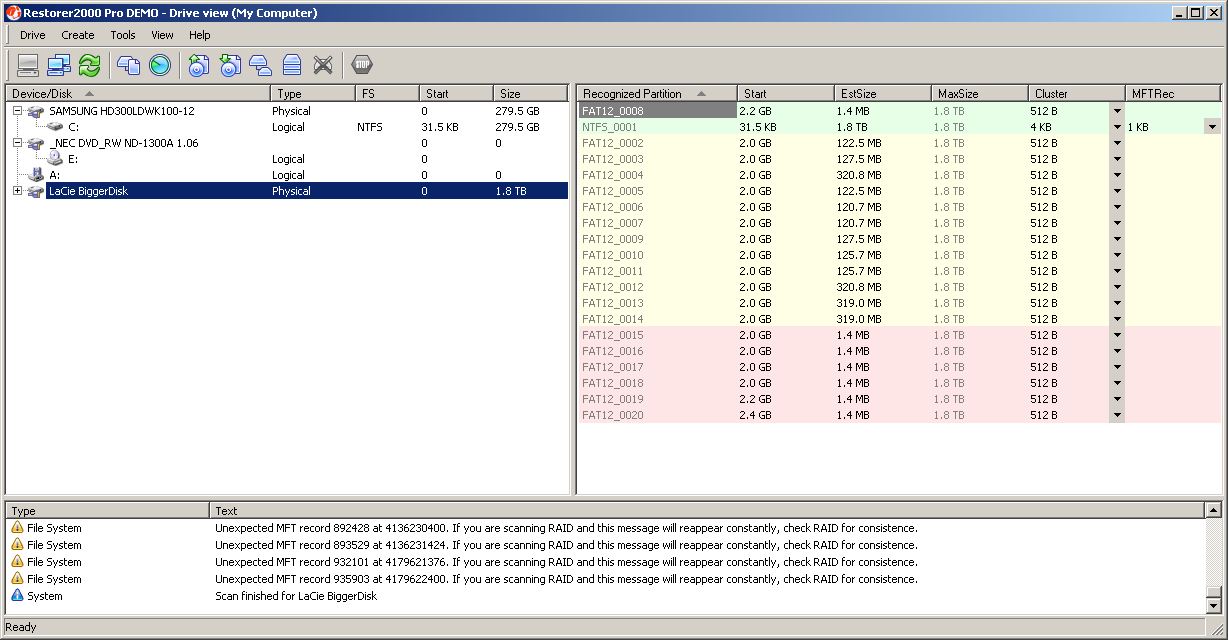The height and width of the screenshot is (640, 1228).
Task: Open Cluster dropdown for FAT12_0008 row
Action: [1117, 111]
